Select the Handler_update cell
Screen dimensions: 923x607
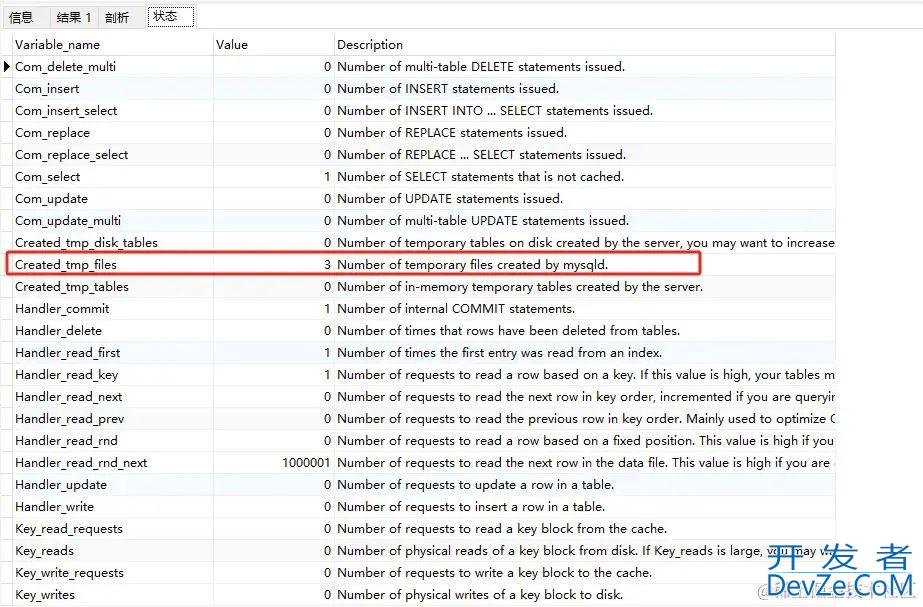pyautogui.click(x=112, y=485)
